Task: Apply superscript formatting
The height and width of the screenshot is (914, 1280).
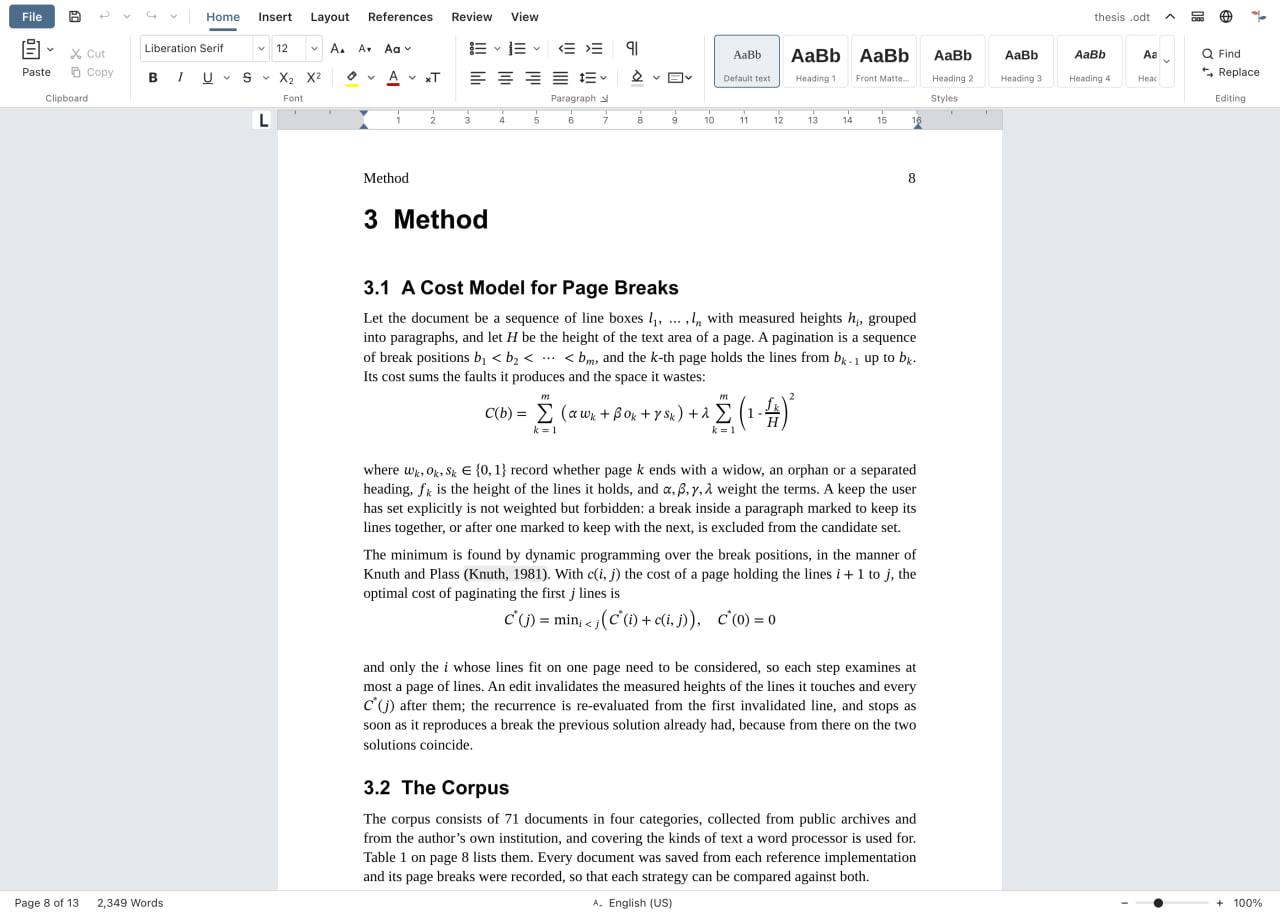Action: [314, 77]
